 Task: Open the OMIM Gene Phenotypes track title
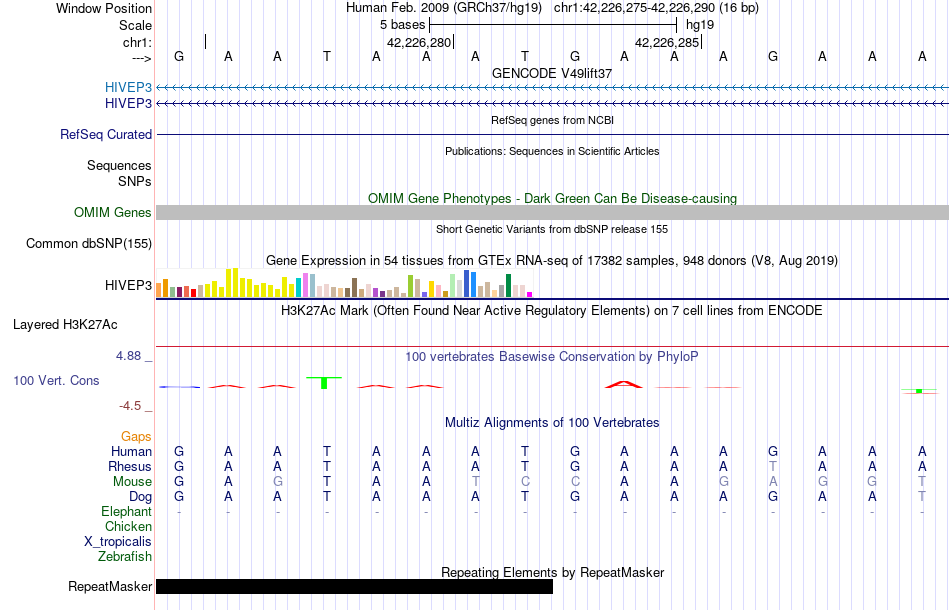coord(552,198)
